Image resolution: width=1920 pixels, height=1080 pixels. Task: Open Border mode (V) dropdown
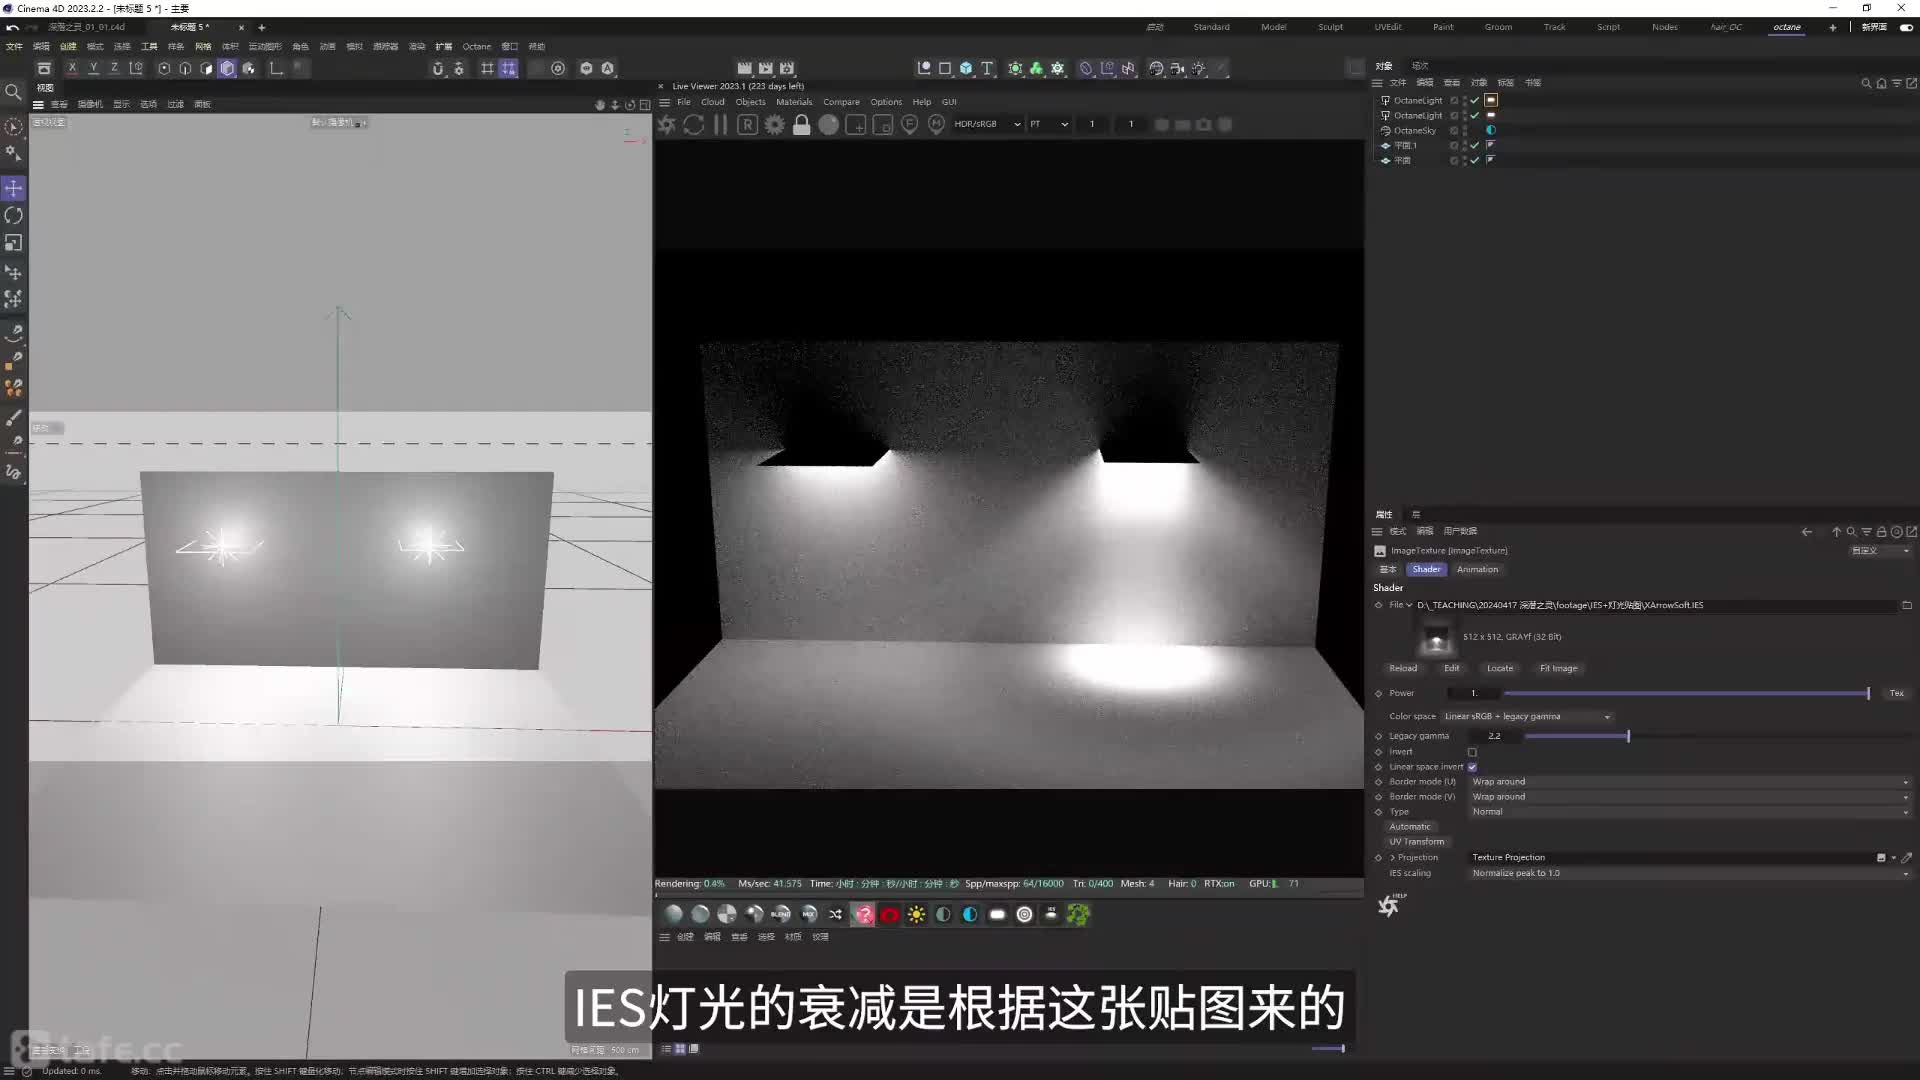point(1690,797)
